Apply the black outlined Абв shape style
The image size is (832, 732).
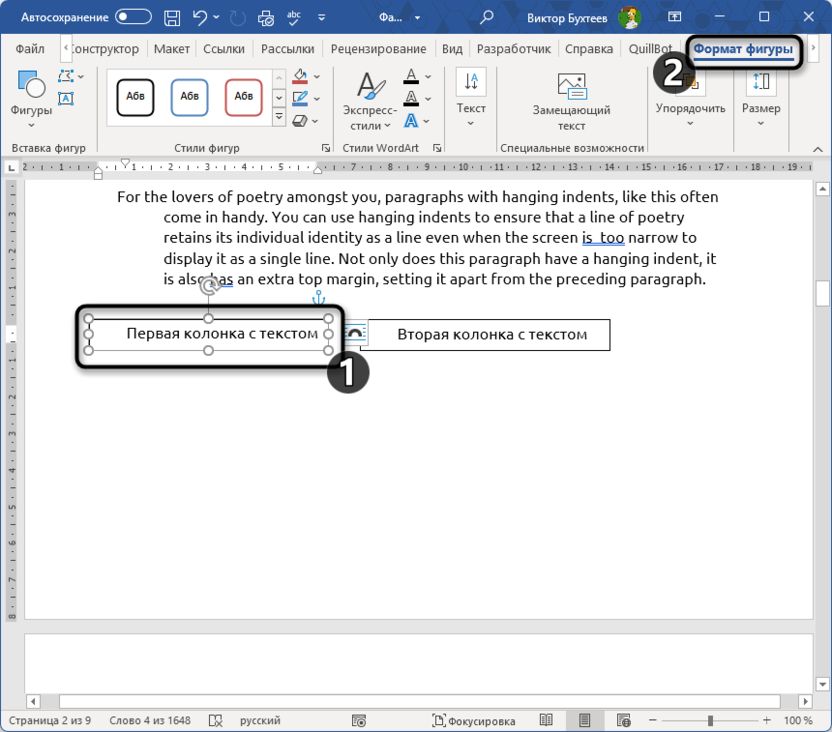coord(135,97)
